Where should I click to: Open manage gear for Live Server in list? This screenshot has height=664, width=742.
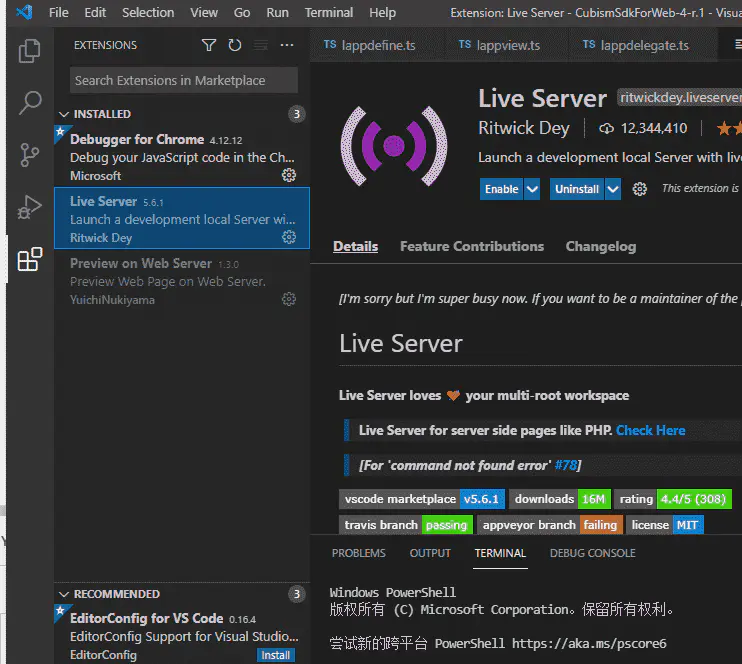[289, 237]
